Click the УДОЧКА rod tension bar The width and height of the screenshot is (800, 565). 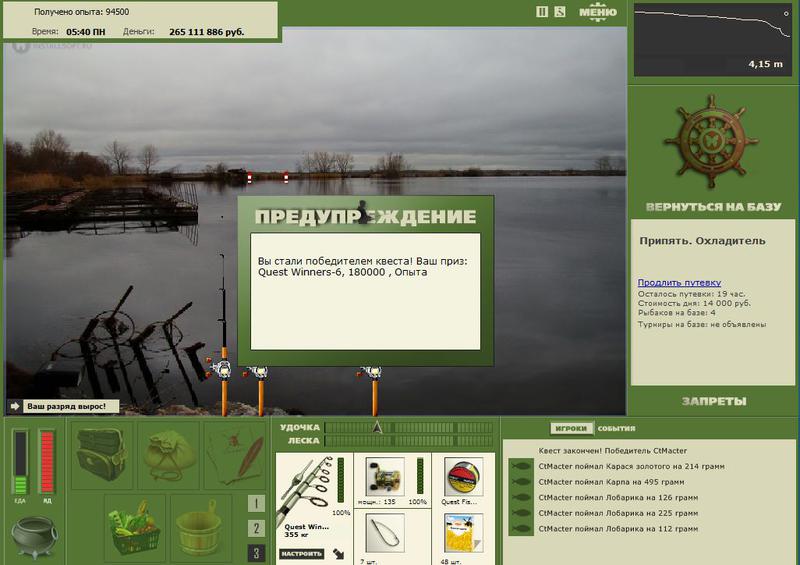[x=409, y=427]
